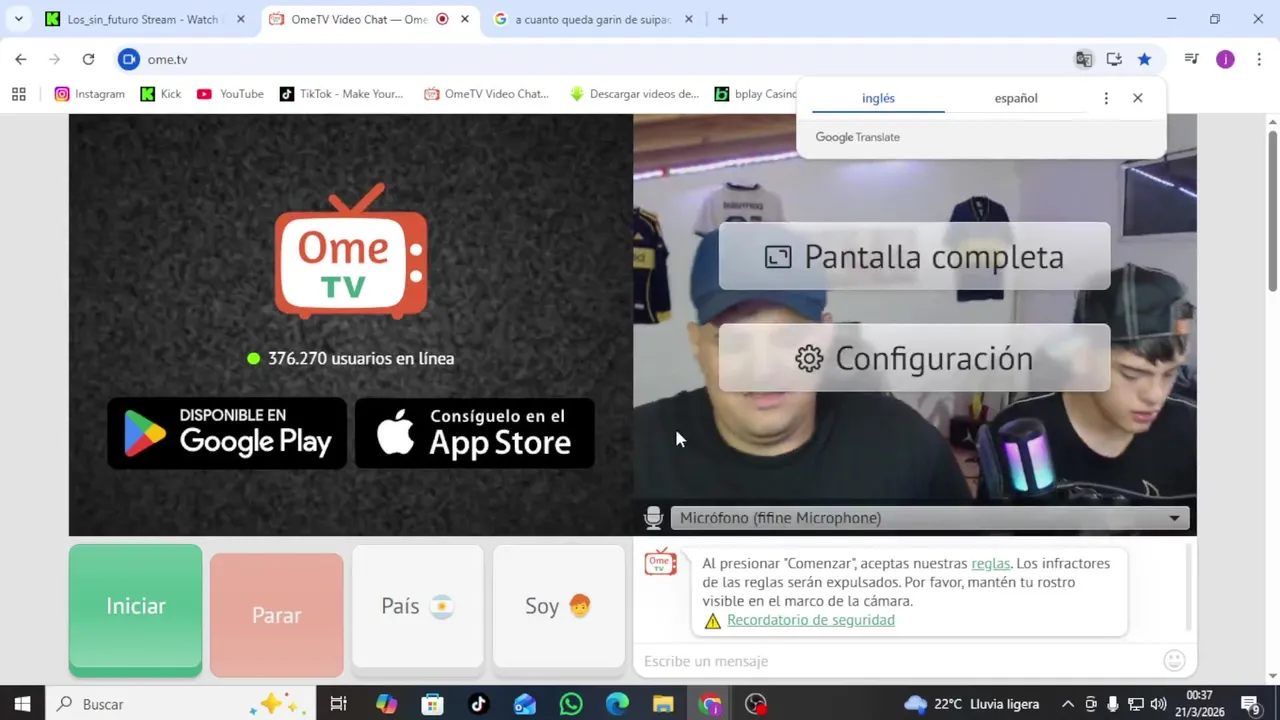Open the Chrome apps grid in bookmarks bar
1280x720 pixels.
pos(18,94)
